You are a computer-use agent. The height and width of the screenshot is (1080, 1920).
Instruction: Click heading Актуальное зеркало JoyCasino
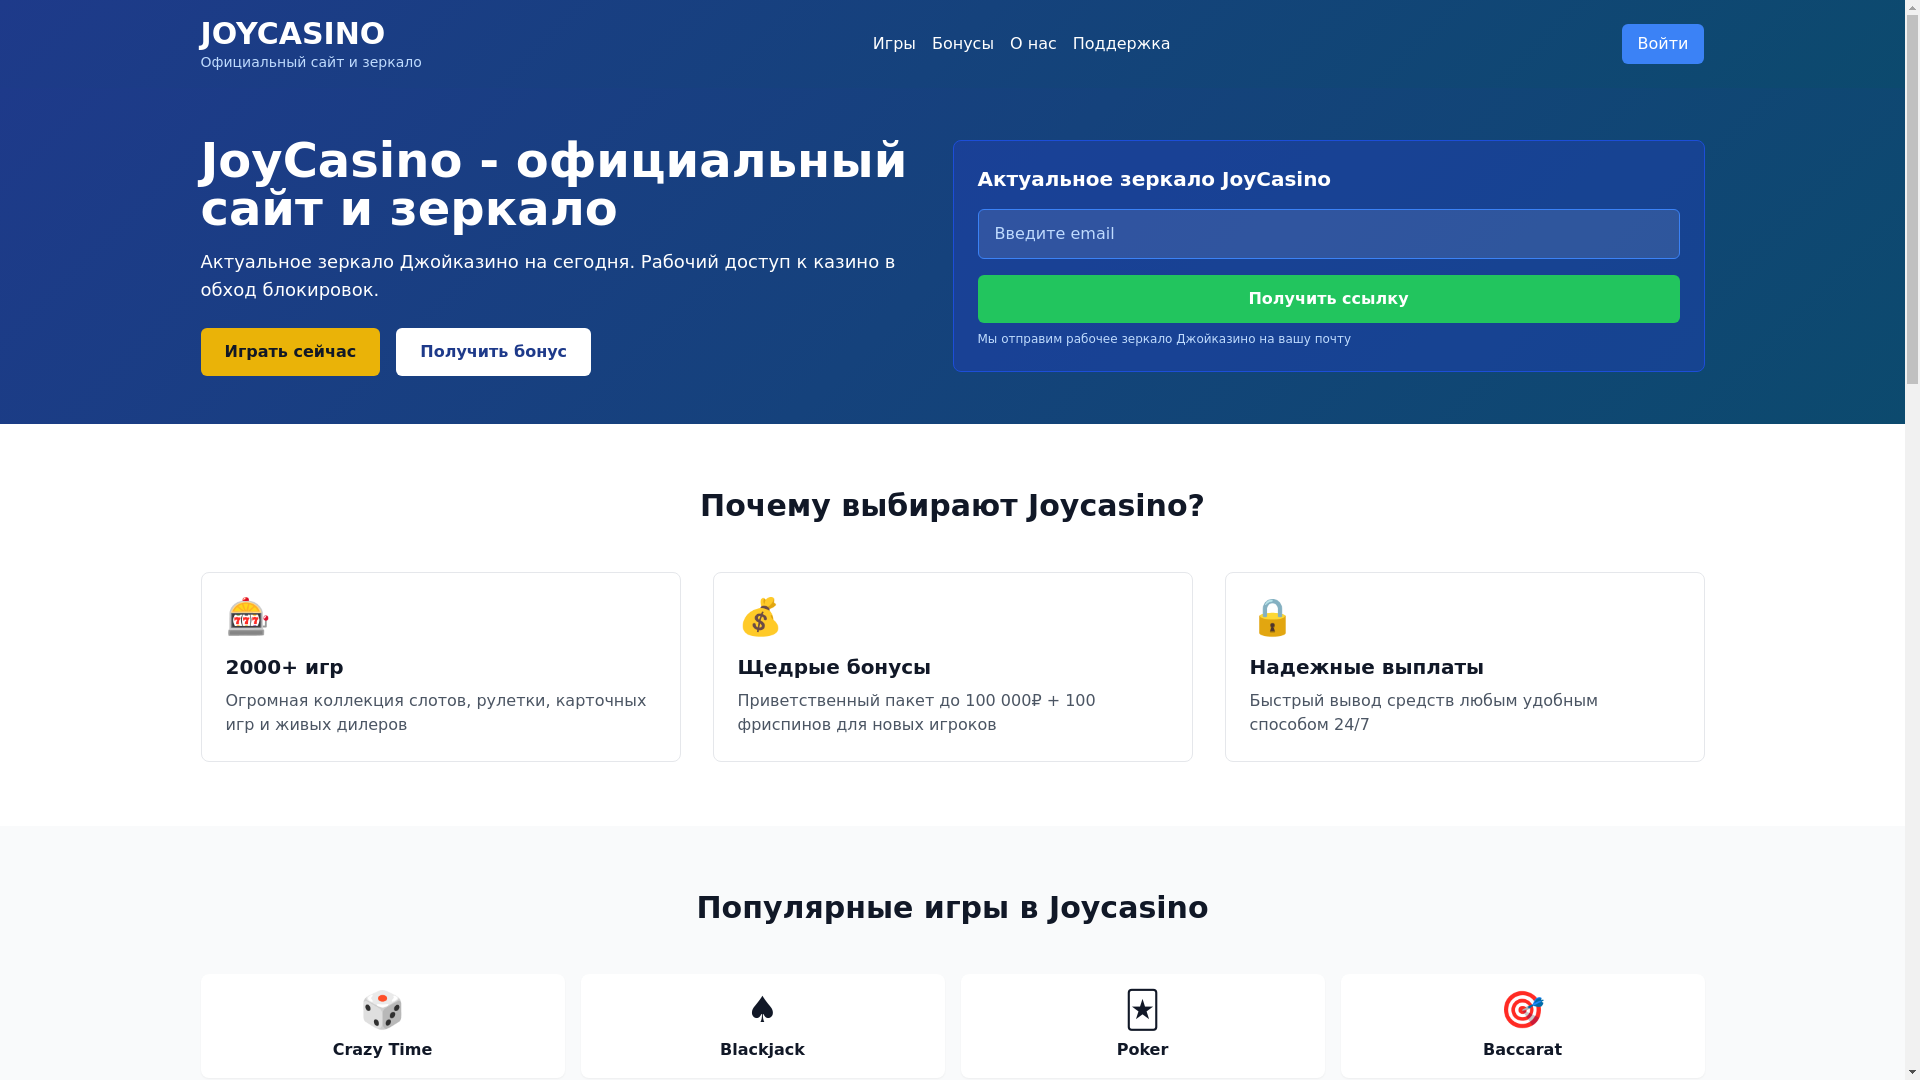[1154, 179]
